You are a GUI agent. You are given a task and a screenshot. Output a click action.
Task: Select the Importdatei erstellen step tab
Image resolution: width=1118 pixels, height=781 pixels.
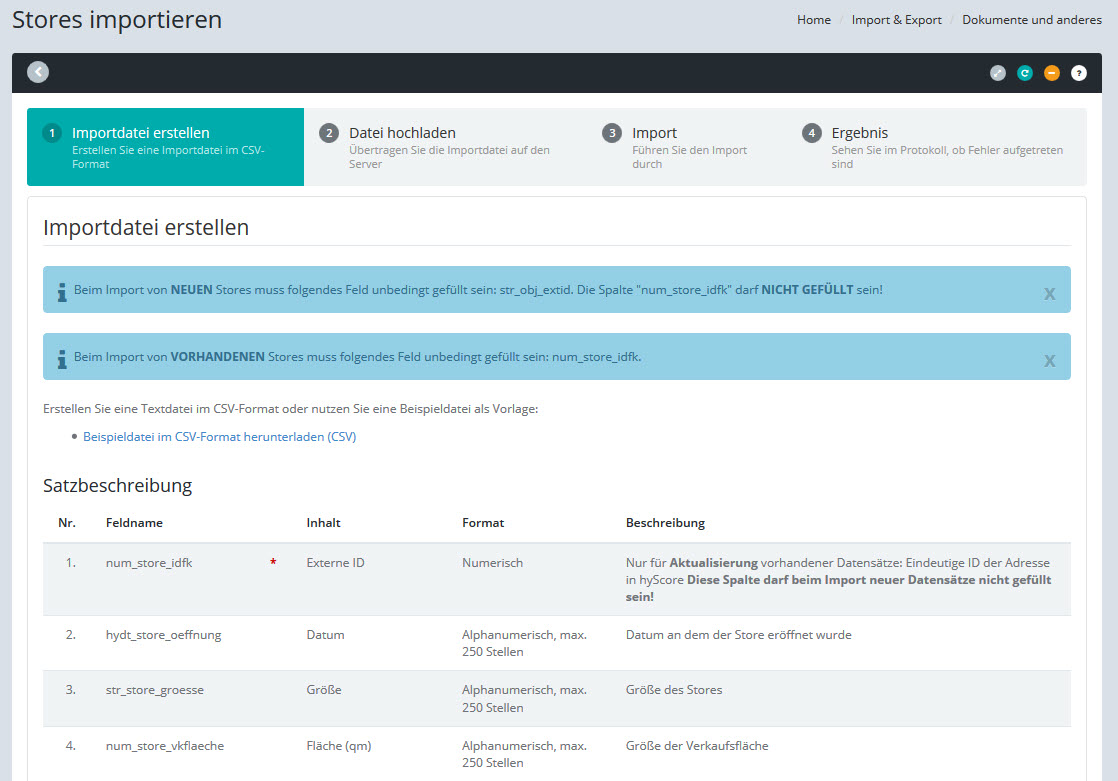tap(165, 147)
